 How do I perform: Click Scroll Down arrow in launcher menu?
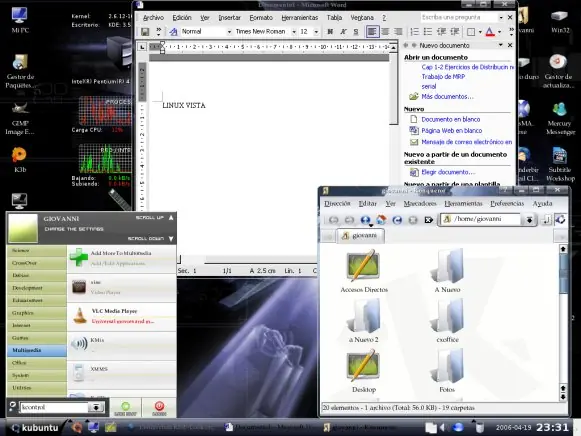click(171, 239)
